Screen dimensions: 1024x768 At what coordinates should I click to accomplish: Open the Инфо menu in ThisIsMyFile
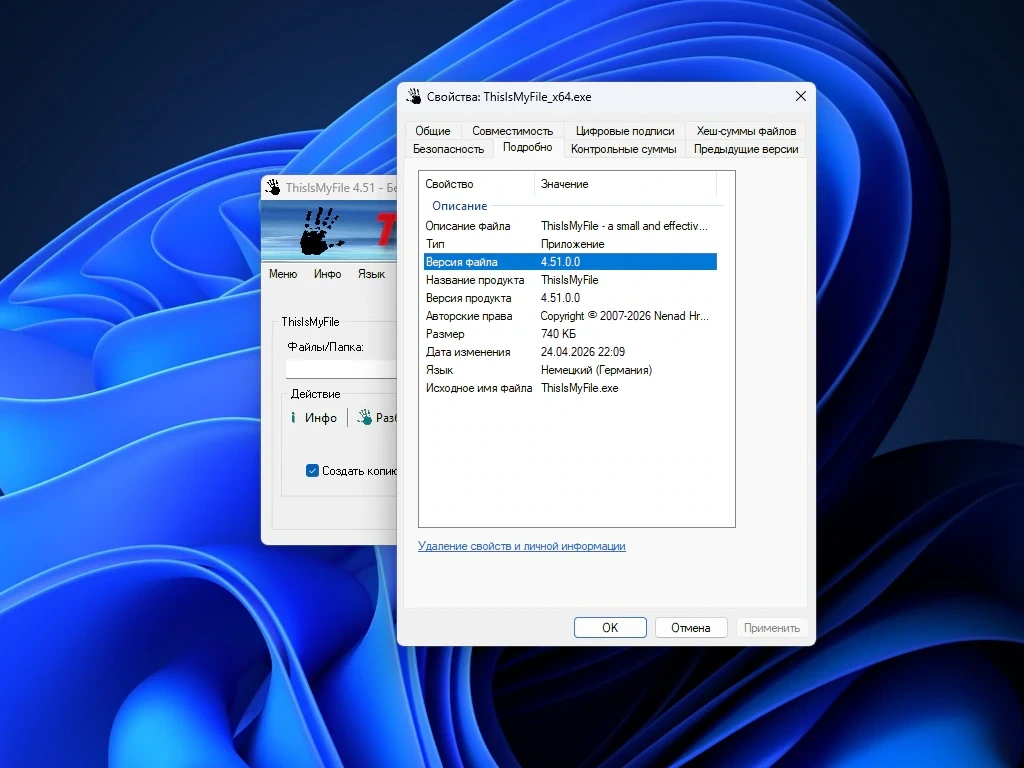pyautogui.click(x=327, y=274)
